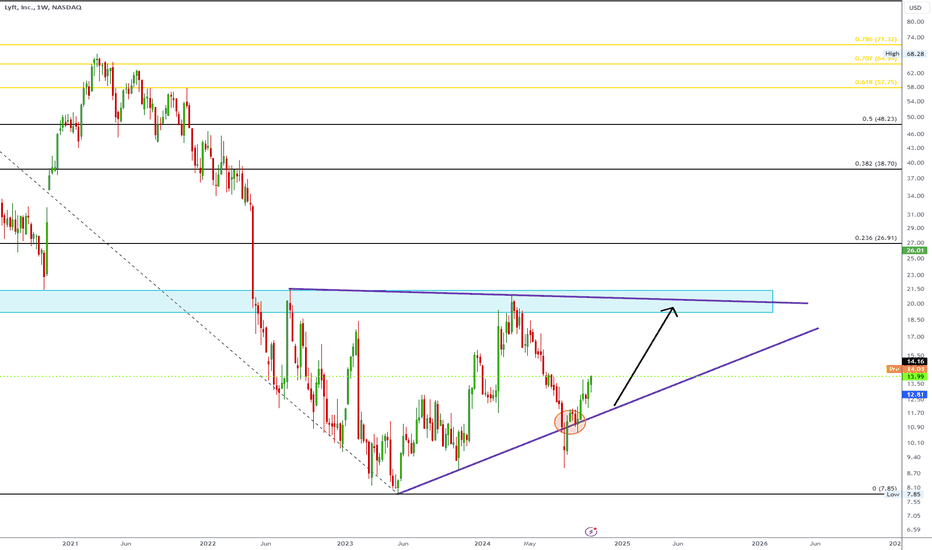
Task: Click the 13.50 price axis label
Action: pos(915,384)
